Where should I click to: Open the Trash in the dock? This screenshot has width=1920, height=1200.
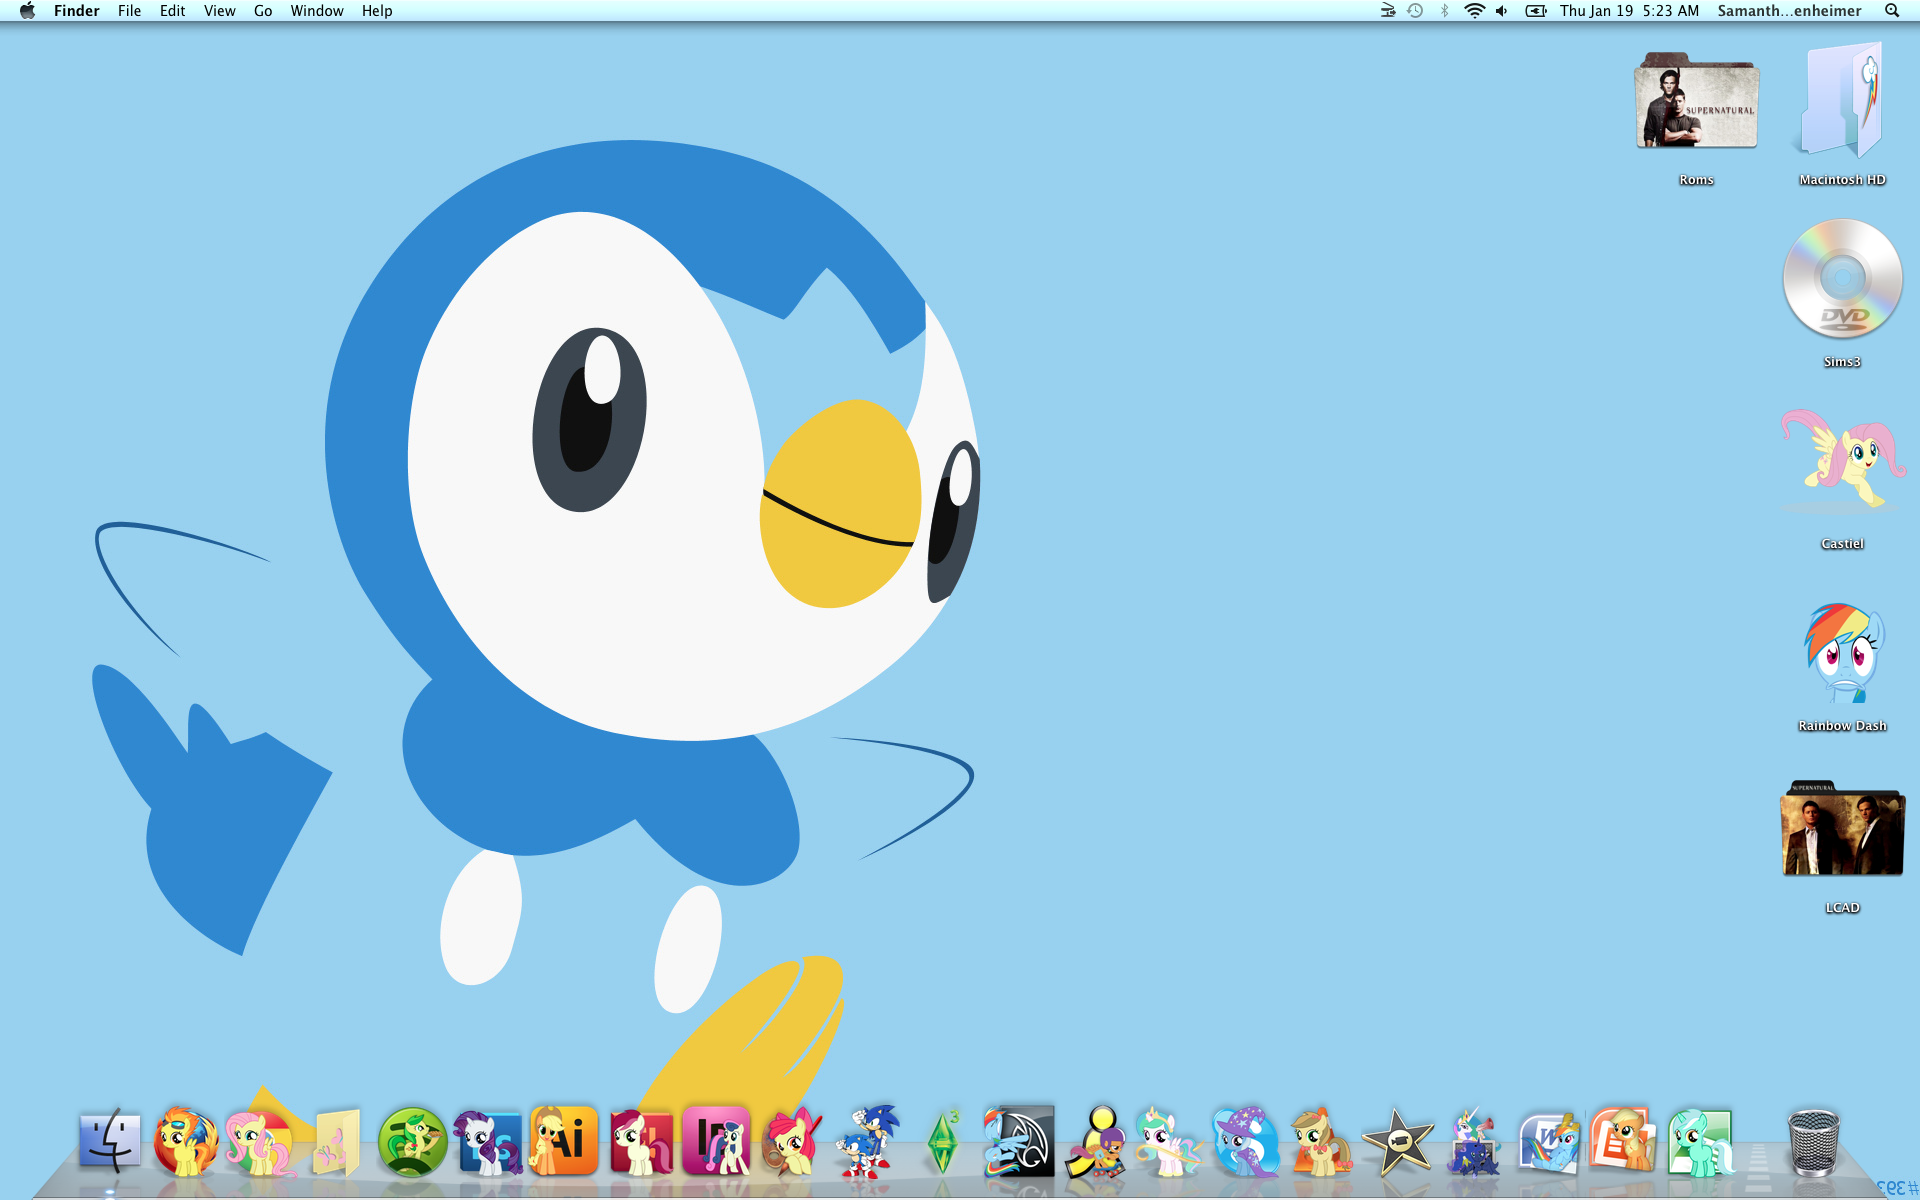coord(1813,1141)
